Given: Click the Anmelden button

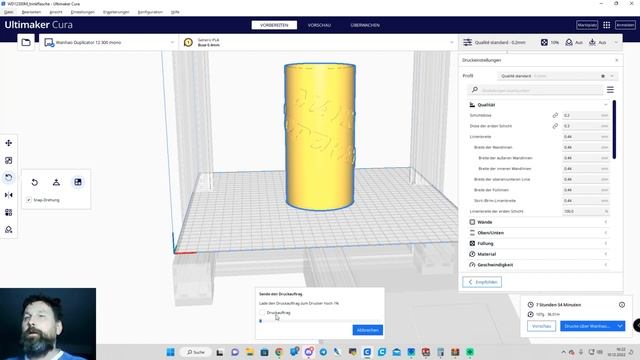Looking at the screenshot, I should (625, 25).
